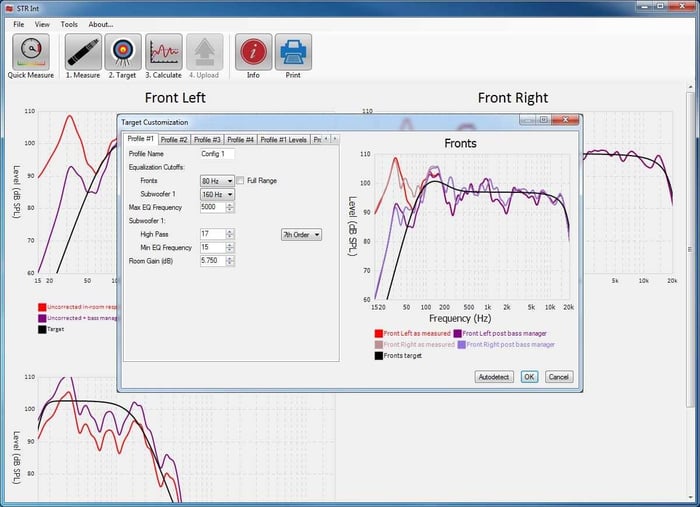Start the 1. Measure microphone tool

(x=83, y=51)
